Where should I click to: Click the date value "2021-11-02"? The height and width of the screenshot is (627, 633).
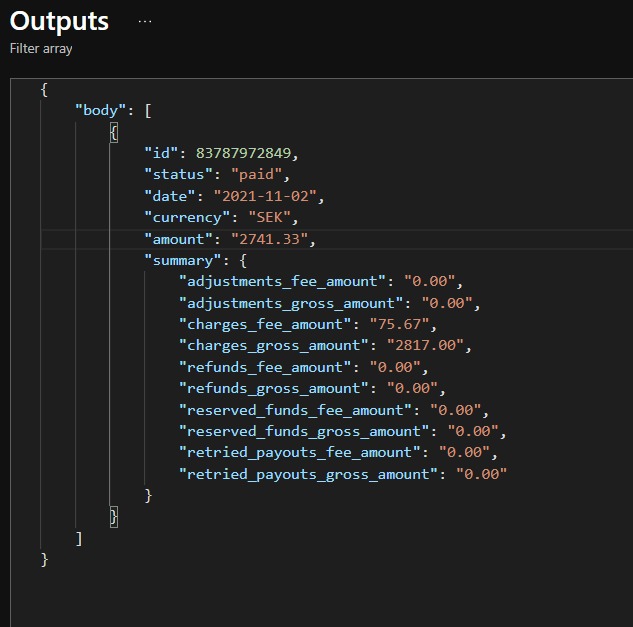pos(265,196)
